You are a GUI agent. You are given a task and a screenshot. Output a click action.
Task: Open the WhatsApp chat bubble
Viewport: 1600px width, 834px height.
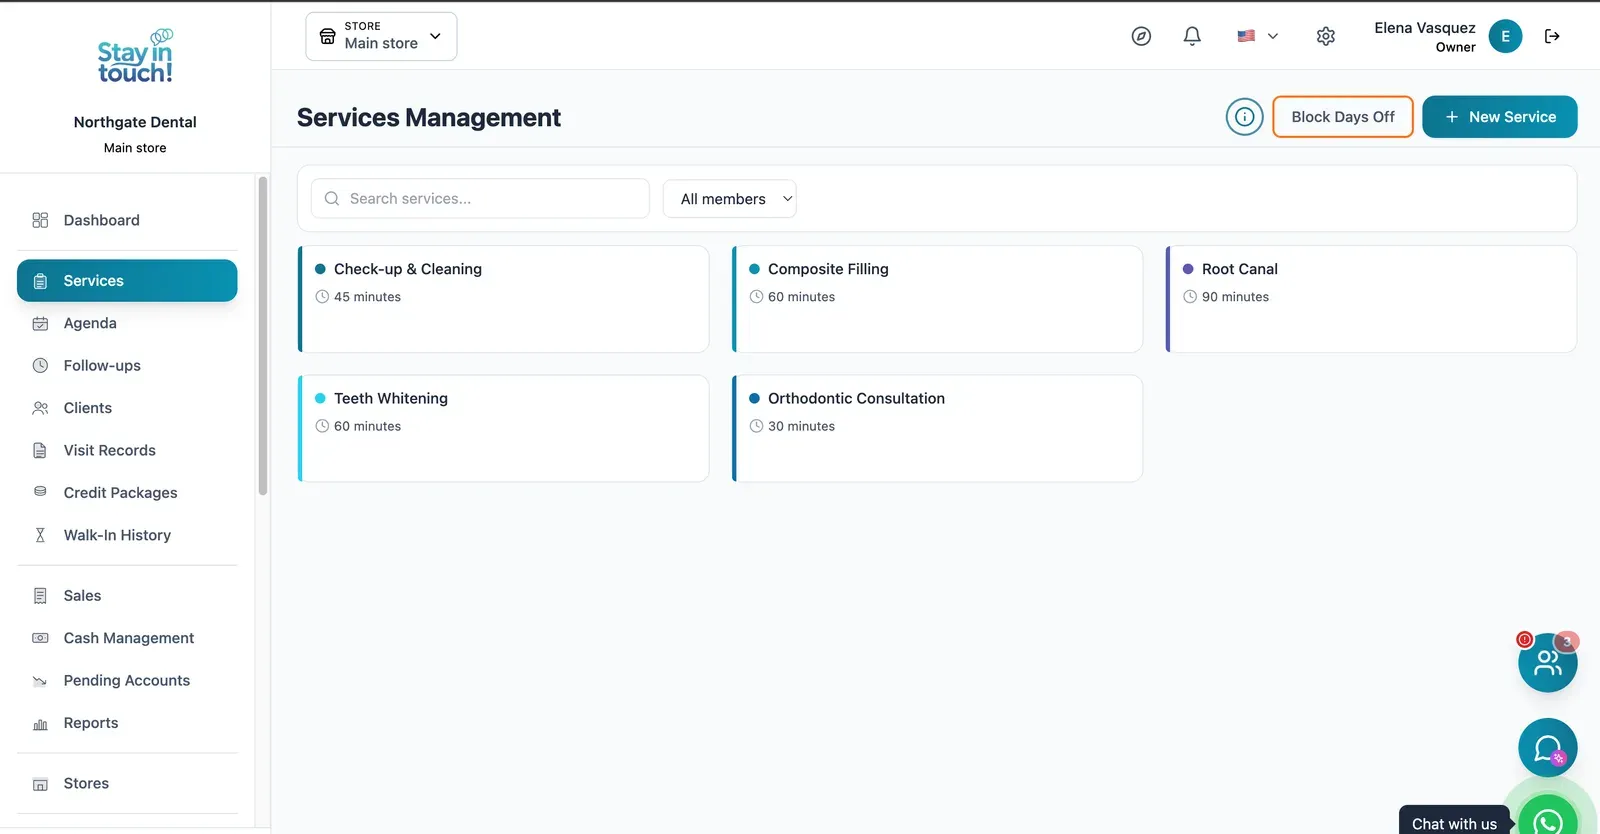(1548, 819)
